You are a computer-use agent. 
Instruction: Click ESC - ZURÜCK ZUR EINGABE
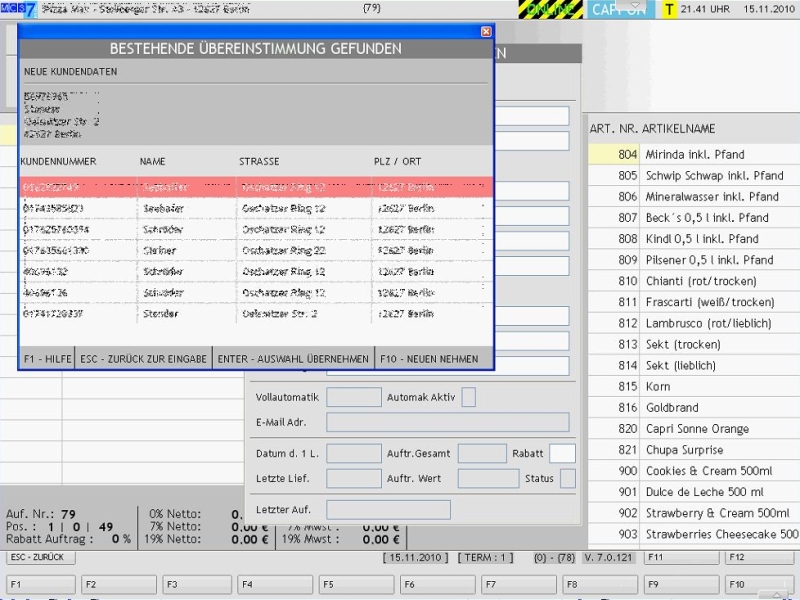coord(143,359)
